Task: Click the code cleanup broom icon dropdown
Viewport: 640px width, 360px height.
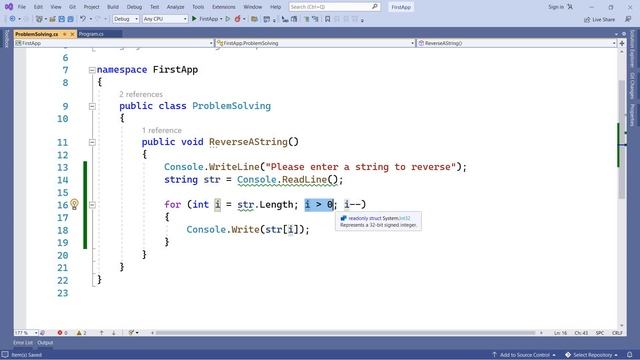Action: click(x=133, y=333)
